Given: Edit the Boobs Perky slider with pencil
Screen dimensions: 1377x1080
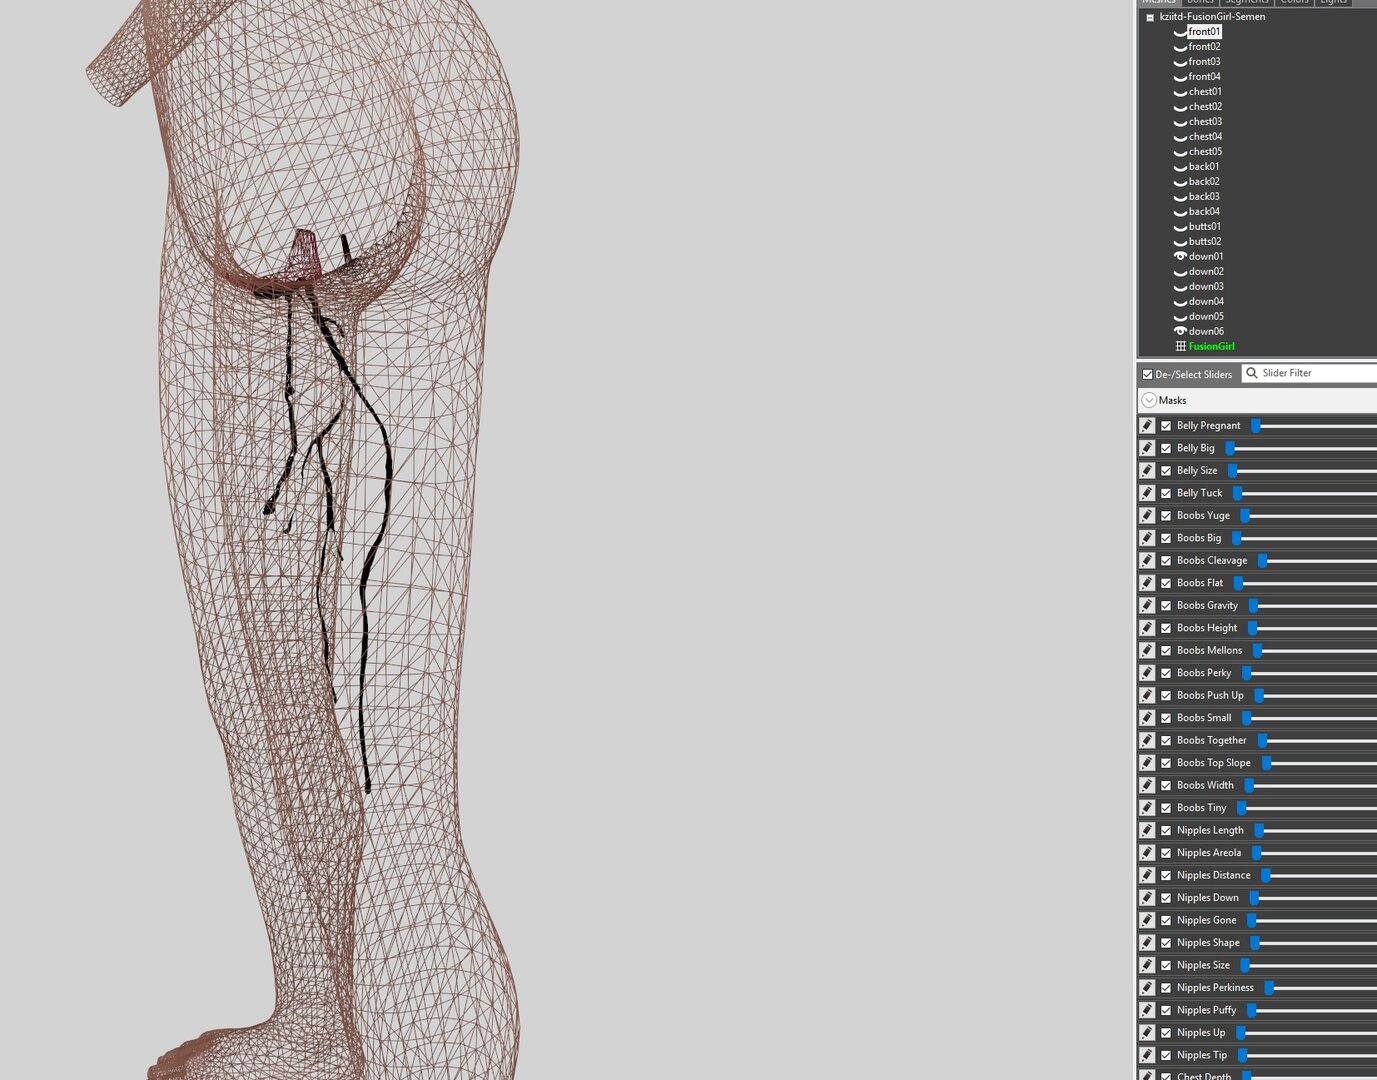Looking at the screenshot, I should [1147, 673].
